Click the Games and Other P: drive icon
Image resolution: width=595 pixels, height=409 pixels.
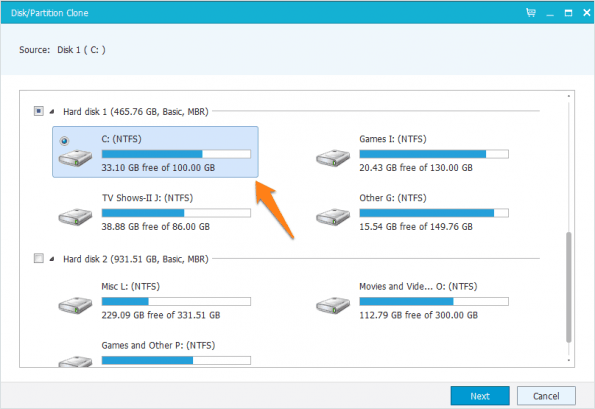pos(75,361)
